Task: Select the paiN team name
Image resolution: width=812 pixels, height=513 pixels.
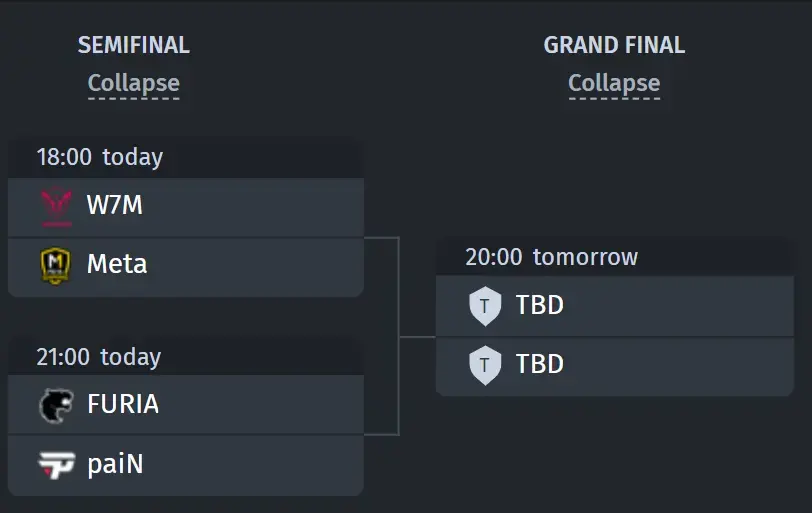Action: coord(115,464)
